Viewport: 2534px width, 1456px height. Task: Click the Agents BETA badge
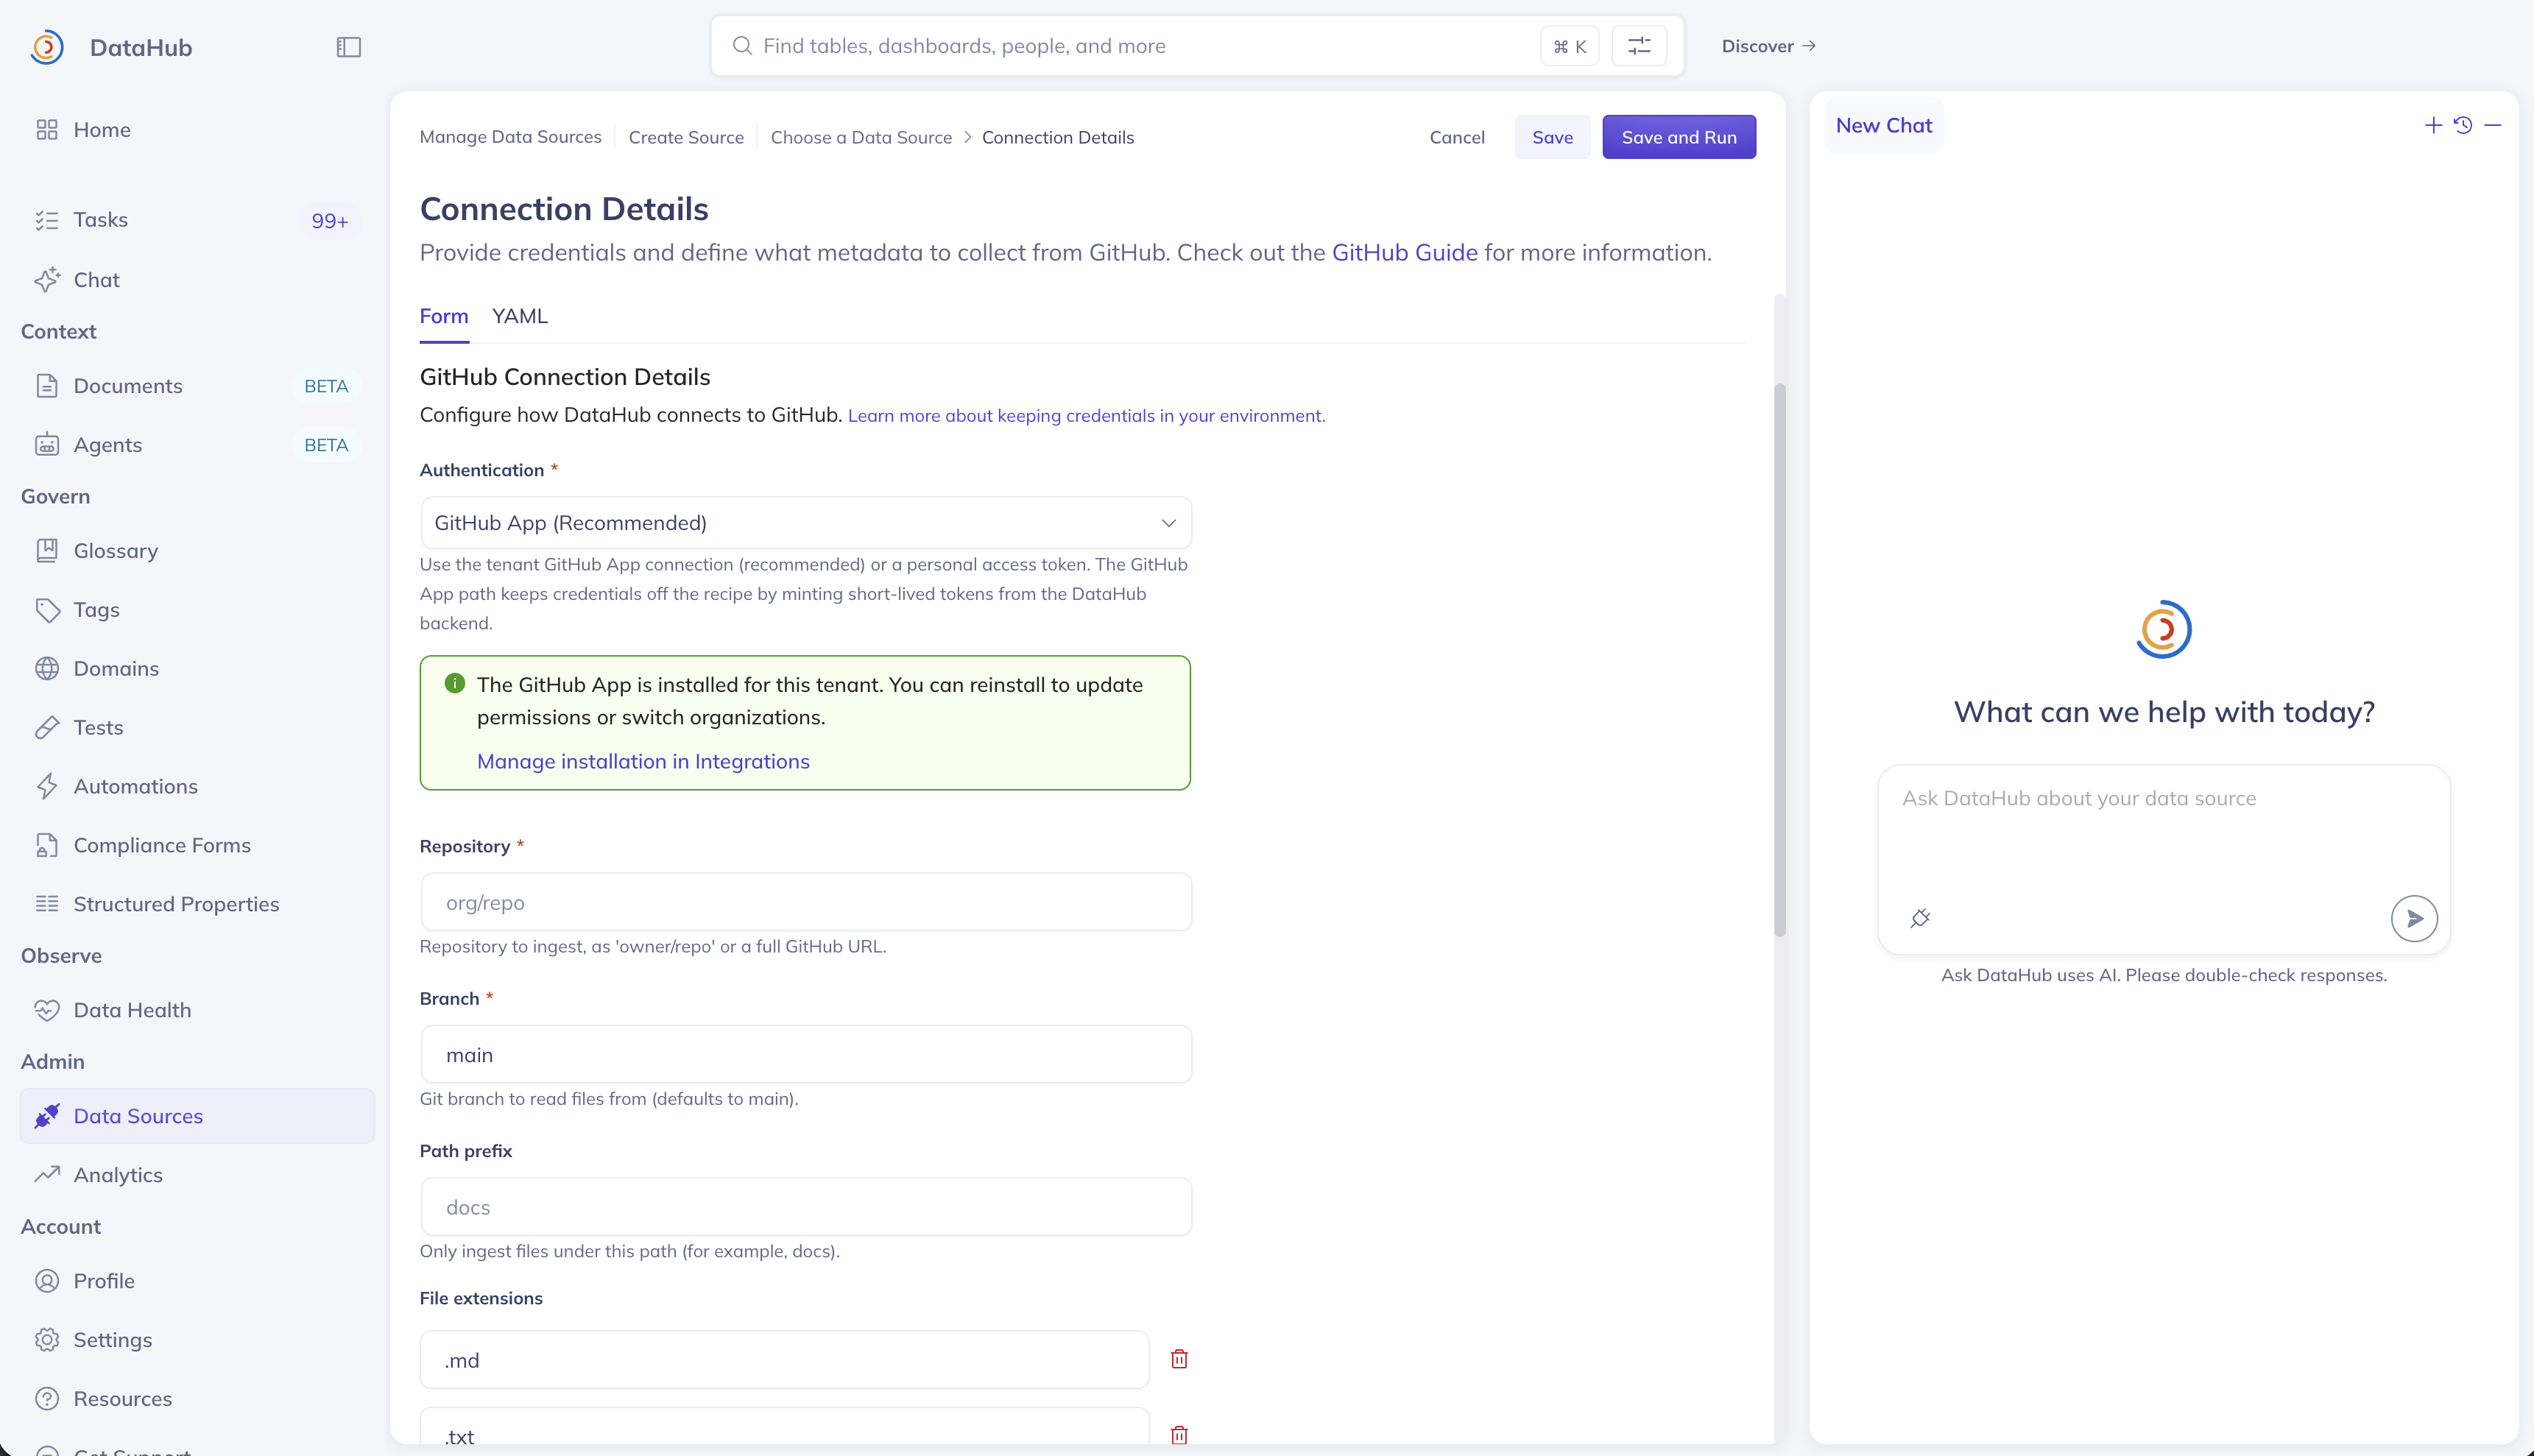pos(326,445)
